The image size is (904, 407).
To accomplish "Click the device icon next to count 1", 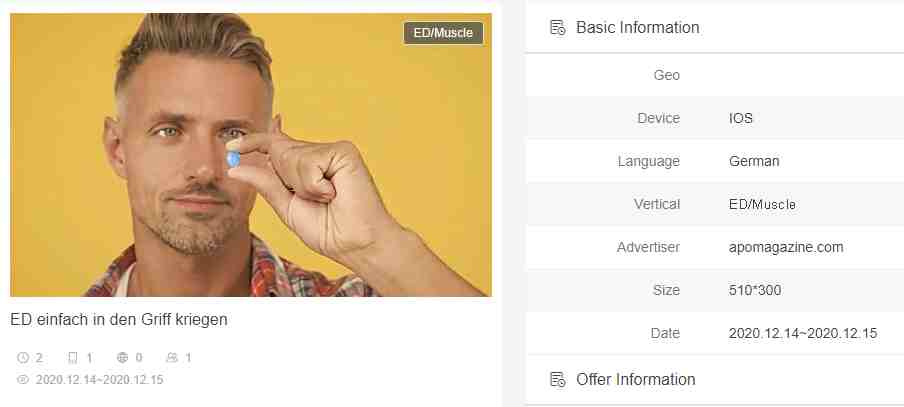I will tap(73, 358).
